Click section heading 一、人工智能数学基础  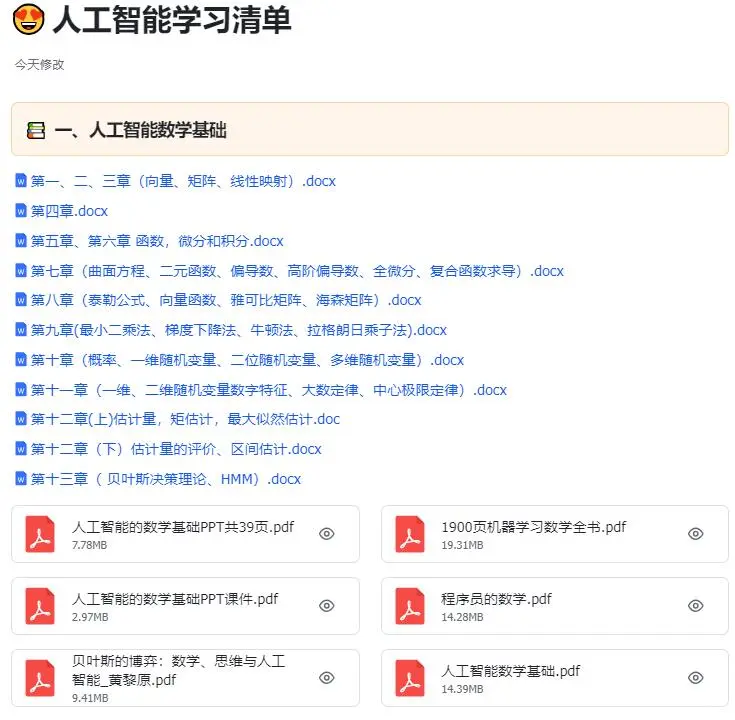(x=141, y=130)
